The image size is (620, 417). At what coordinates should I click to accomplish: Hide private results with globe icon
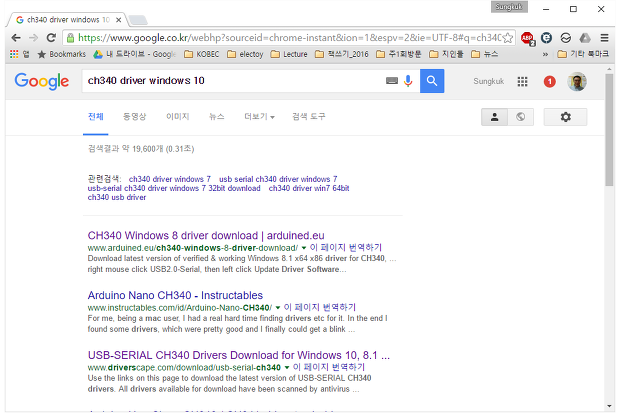521,117
